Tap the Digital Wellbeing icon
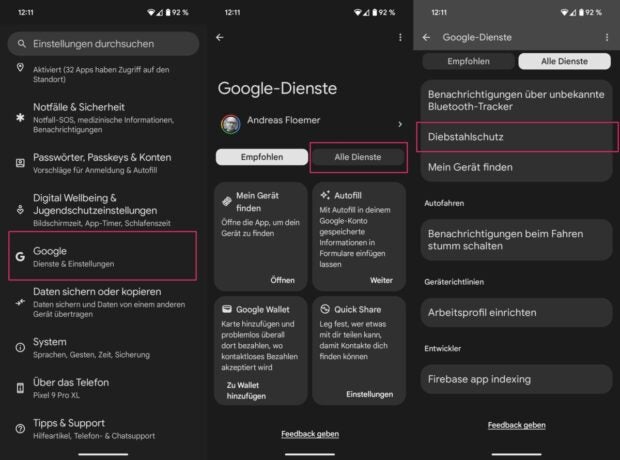This screenshot has height=460, width=620. click(20, 209)
